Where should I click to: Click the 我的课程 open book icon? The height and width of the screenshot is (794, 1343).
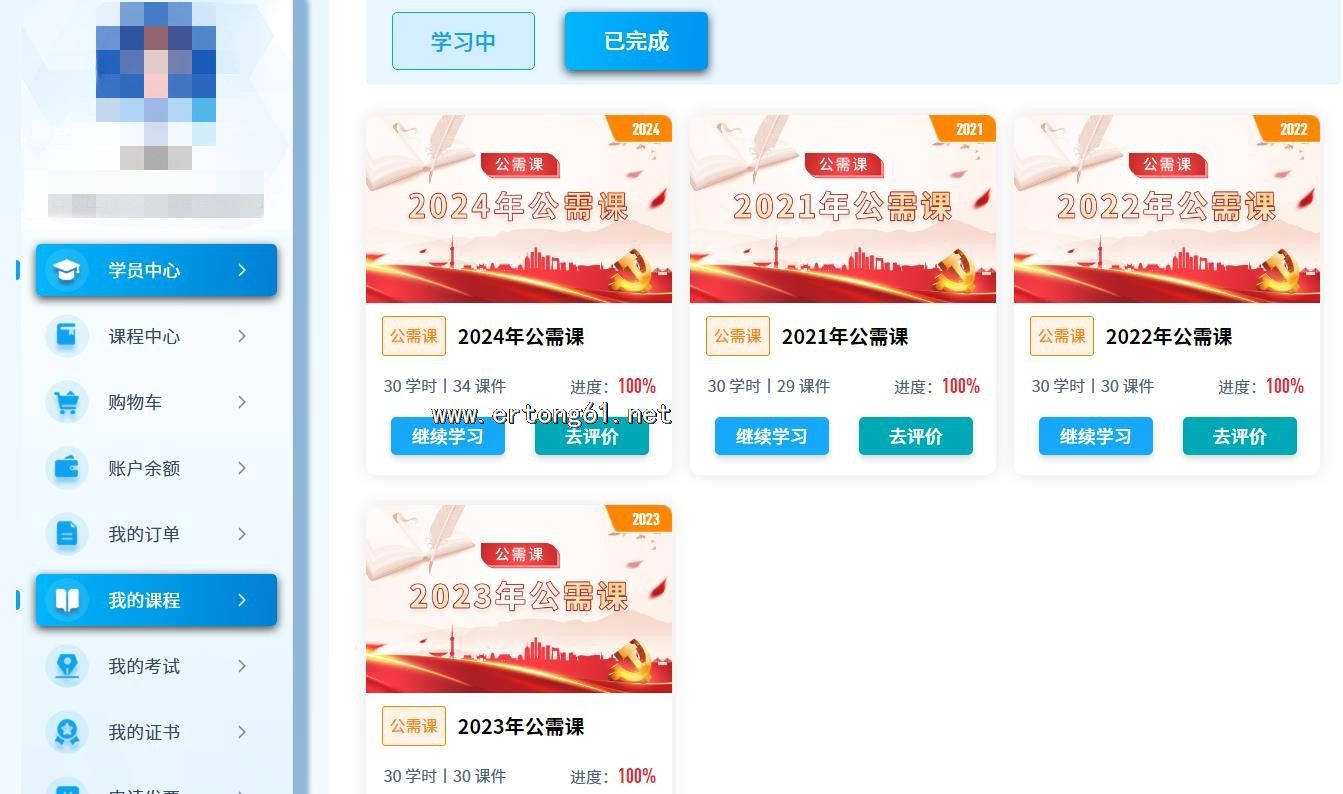[x=67, y=600]
